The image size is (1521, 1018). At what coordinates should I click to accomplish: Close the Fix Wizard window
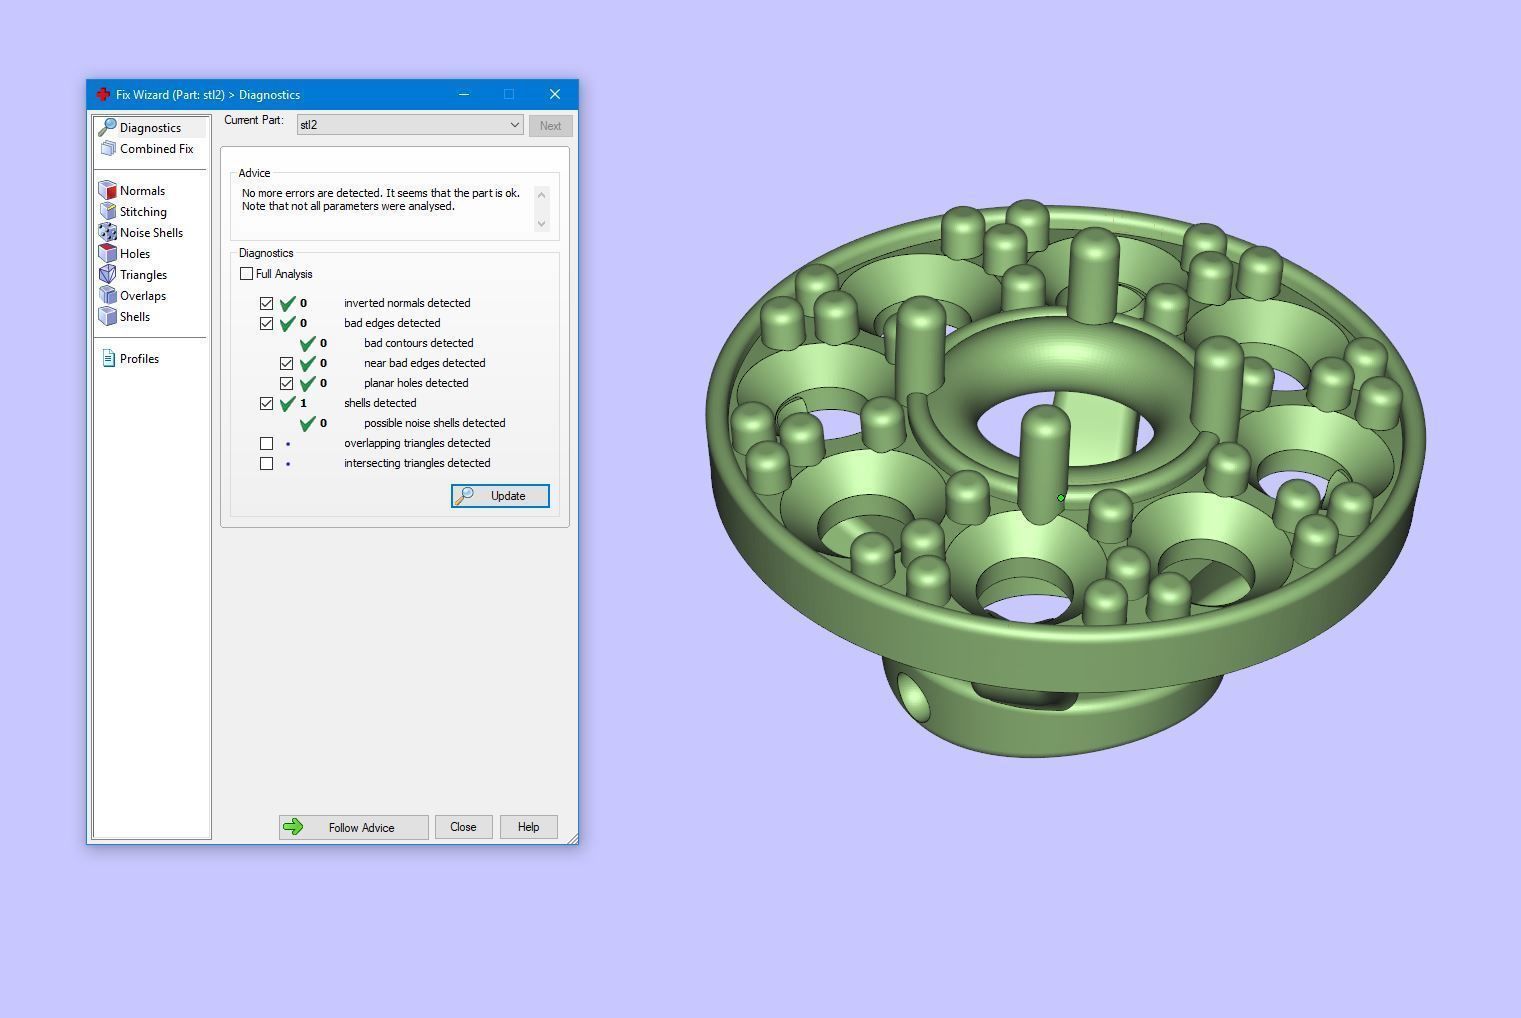coord(555,94)
